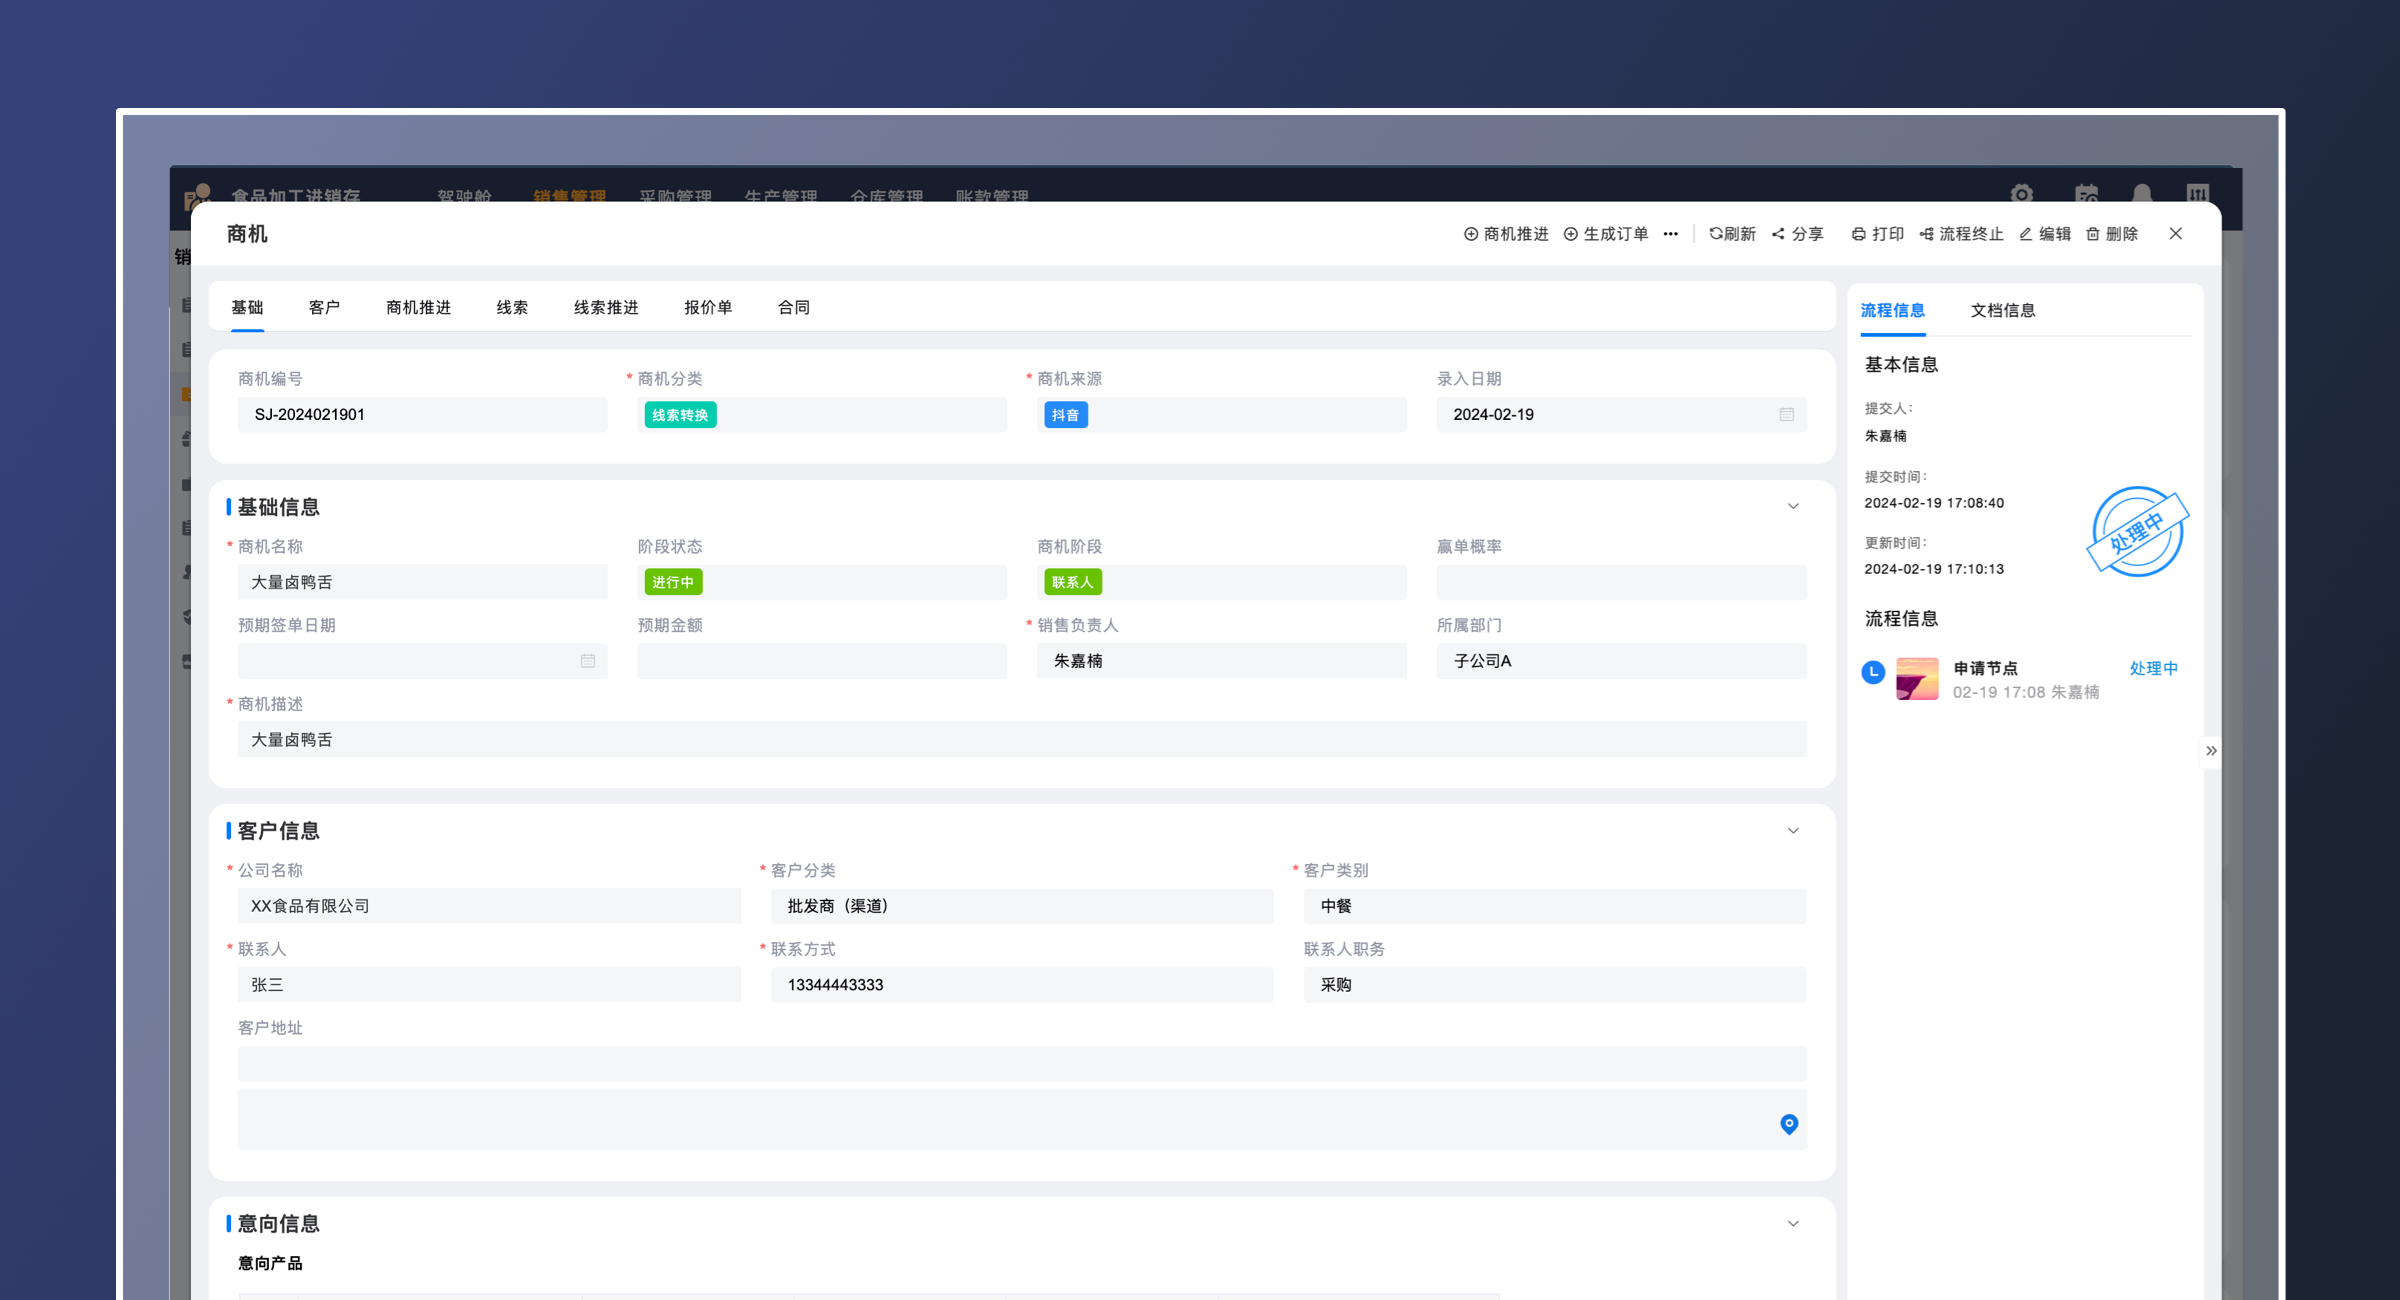Click the 生成订单 button
2400x1300 pixels.
[x=1606, y=234]
